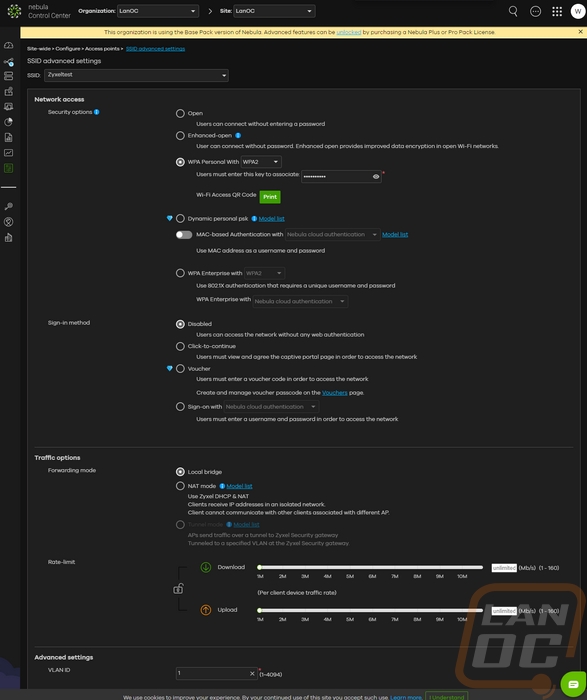Open the stacked devices sidebar icon

click(8, 76)
